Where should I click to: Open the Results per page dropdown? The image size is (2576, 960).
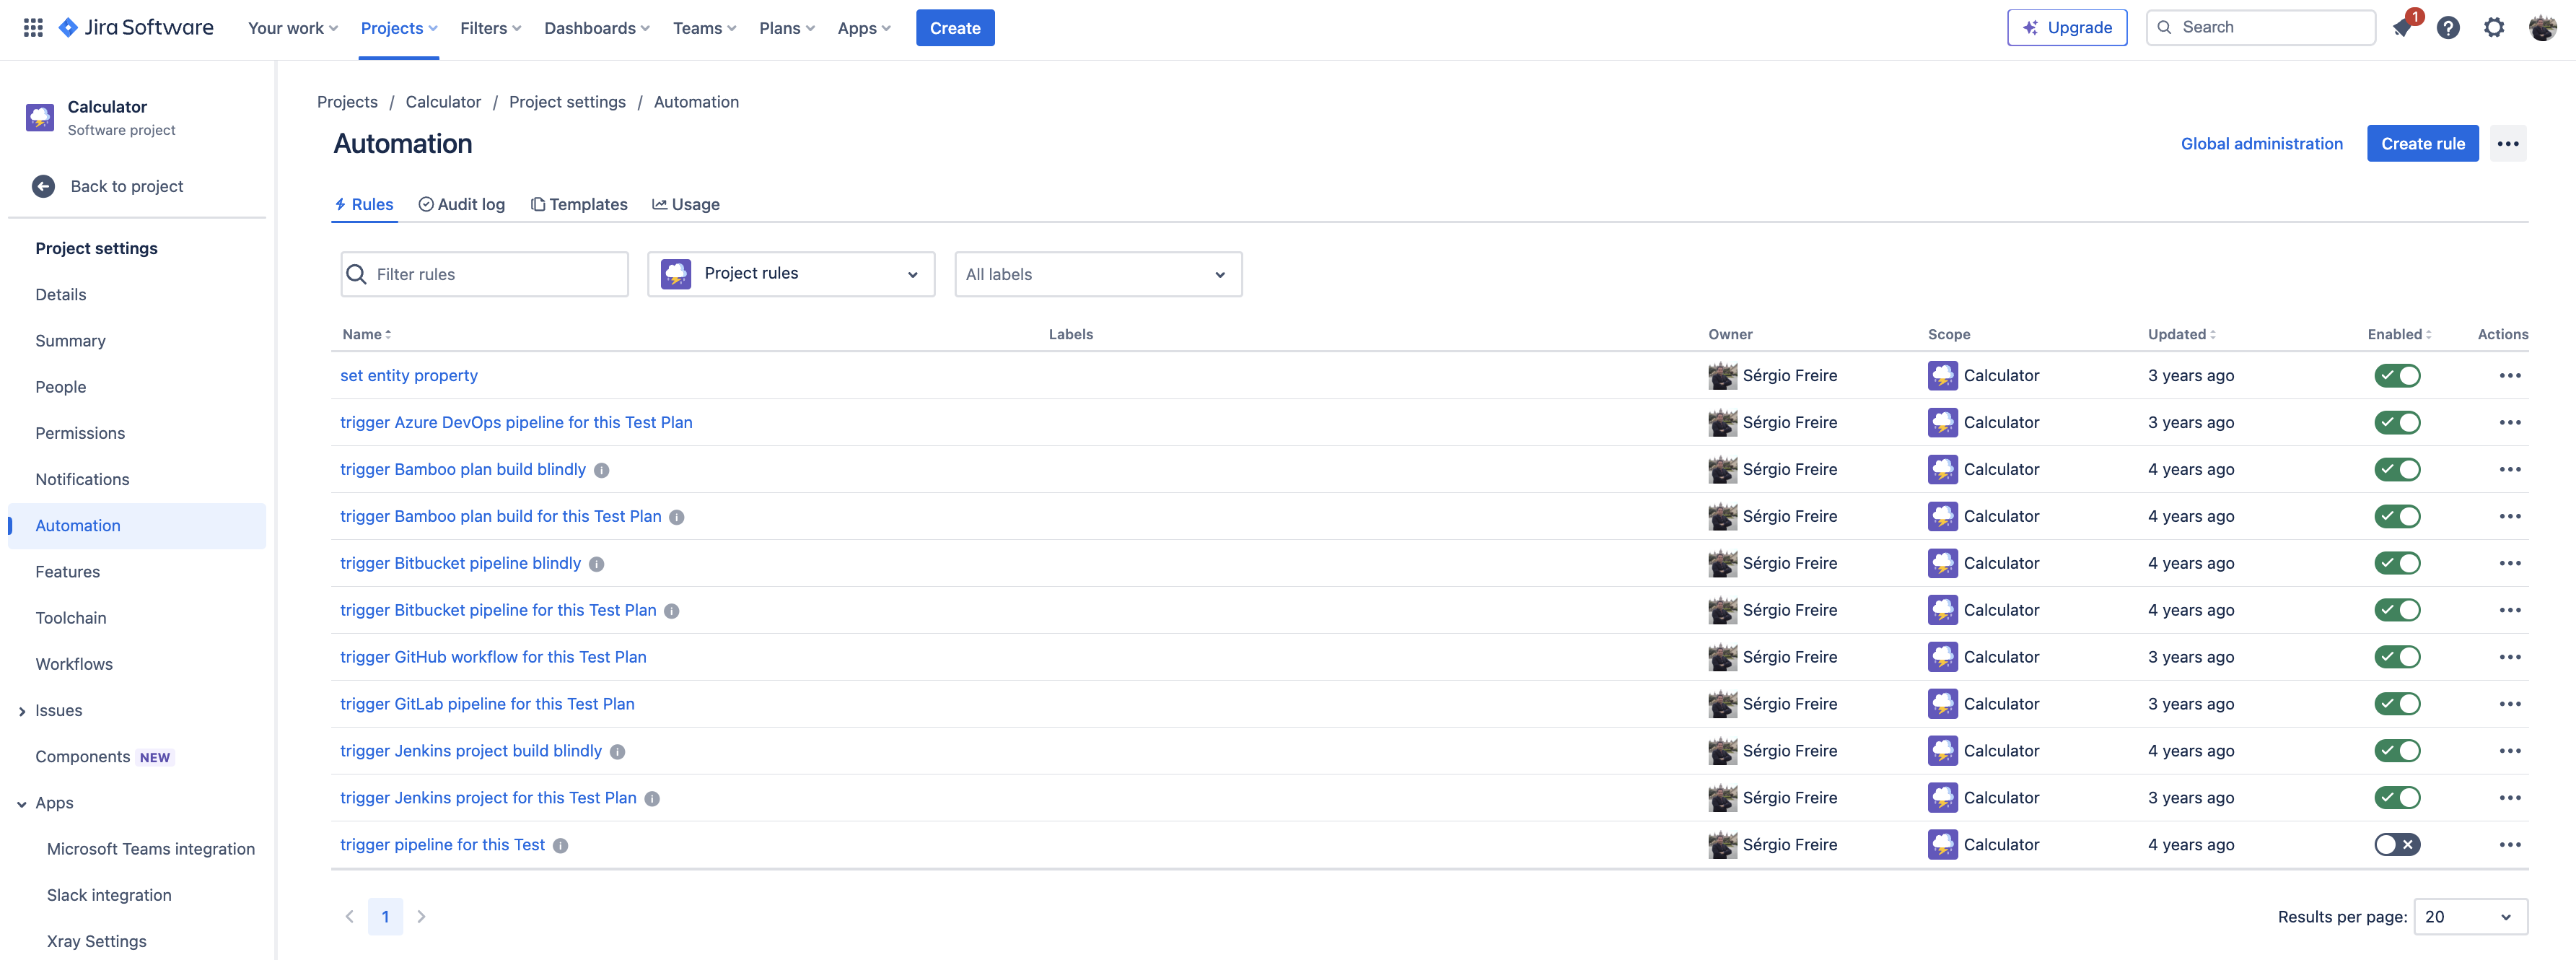tap(2470, 917)
